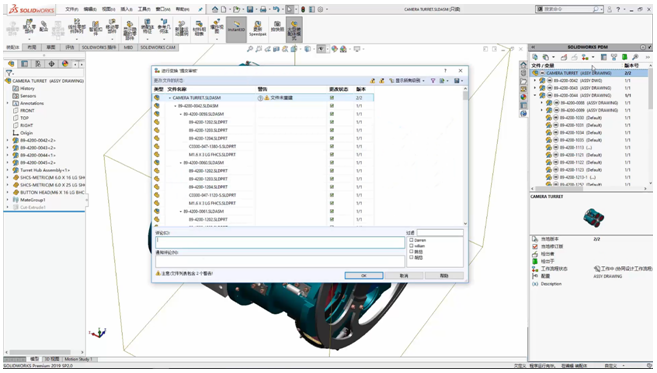This screenshot has height=373, width=657.
Task: Open the show tree lines dropdown in the dialog
Action: point(407,80)
